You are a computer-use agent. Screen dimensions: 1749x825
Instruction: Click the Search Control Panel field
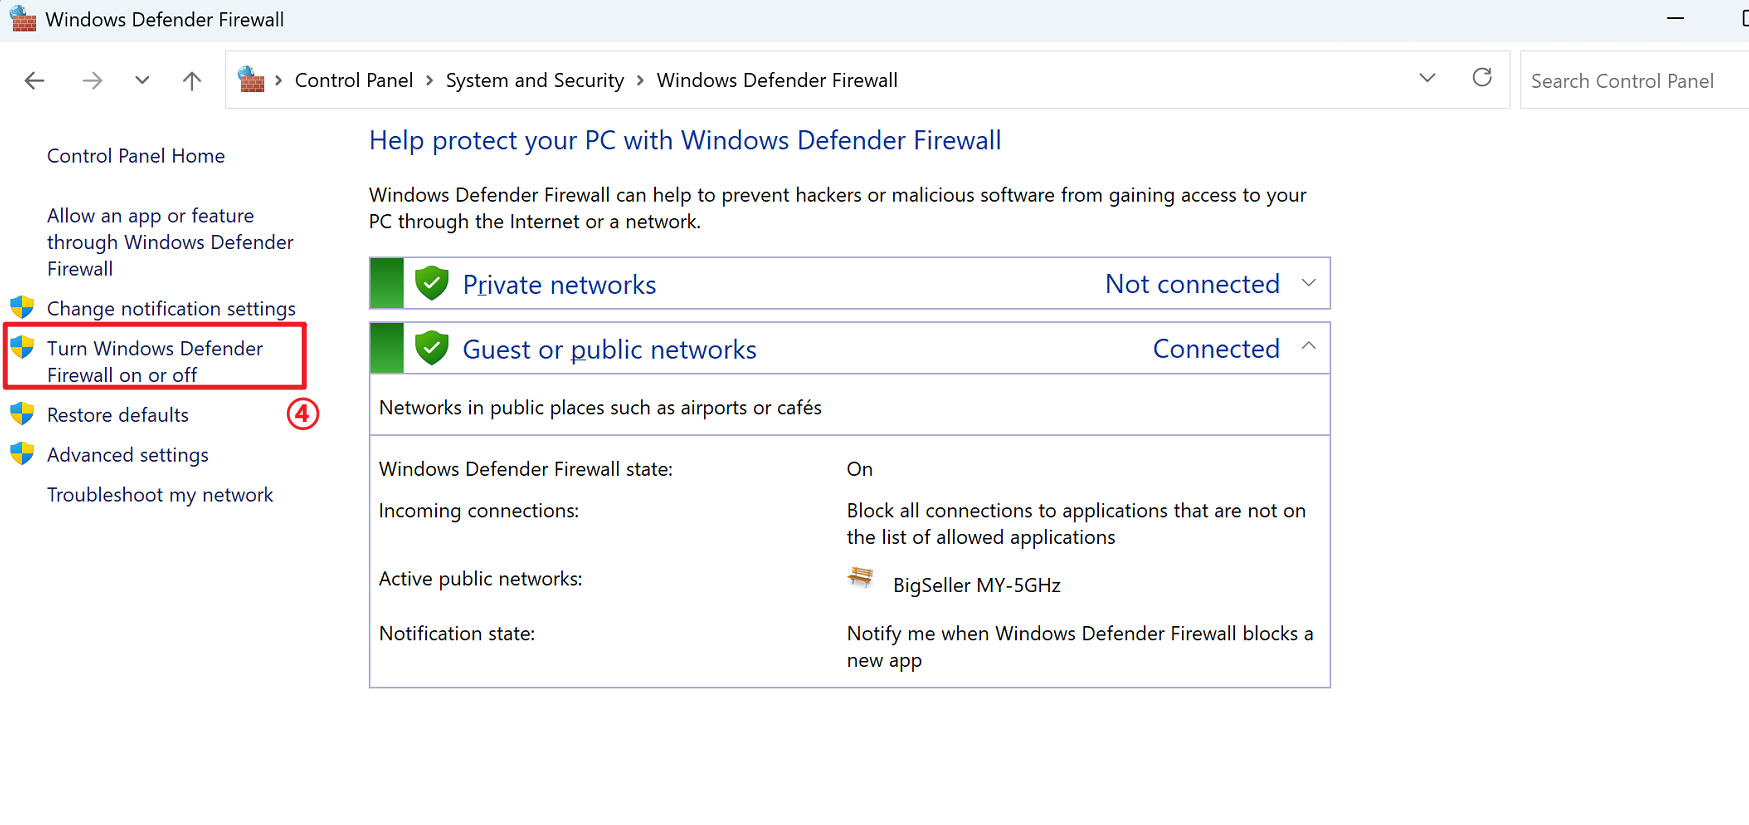click(1630, 81)
